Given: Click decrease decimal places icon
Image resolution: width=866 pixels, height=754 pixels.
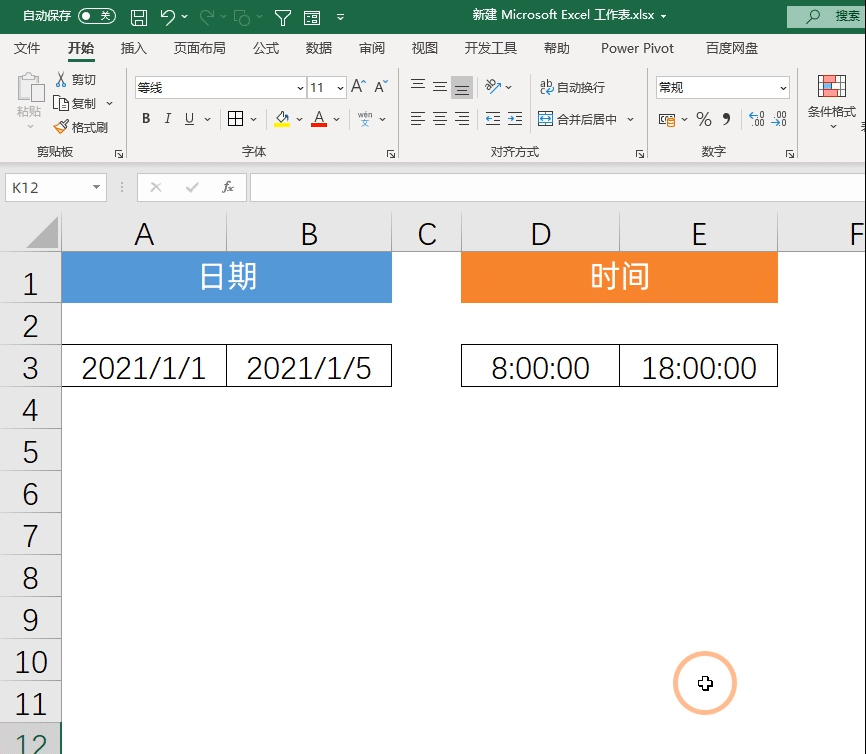Looking at the screenshot, I should [x=779, y=119].
